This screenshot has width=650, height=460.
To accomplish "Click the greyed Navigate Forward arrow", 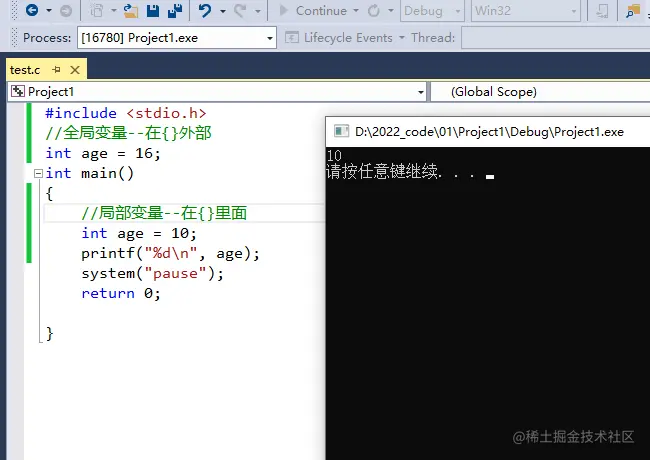I will [65, 11].
